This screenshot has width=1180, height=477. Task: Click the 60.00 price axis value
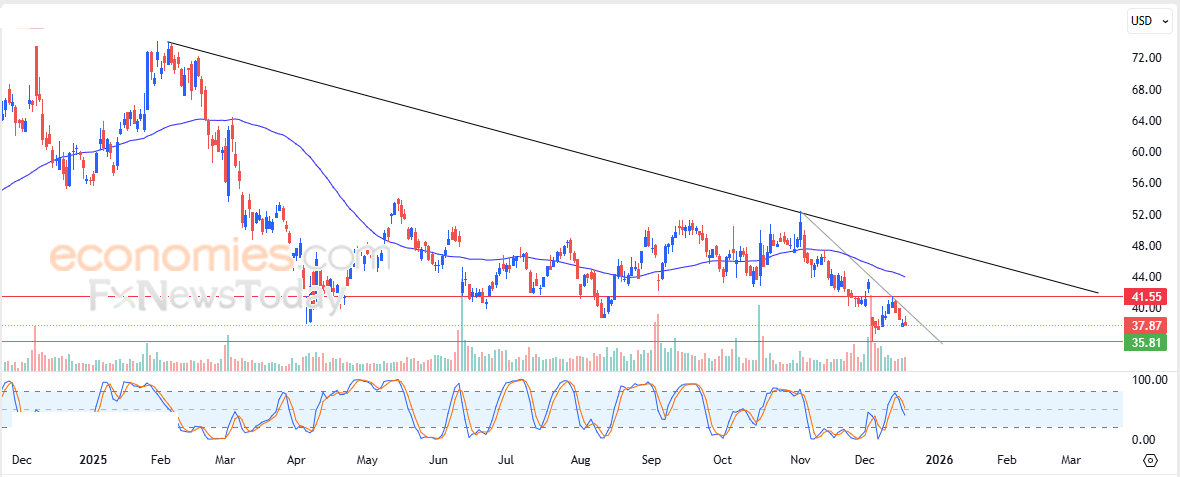coord(1147,151)
